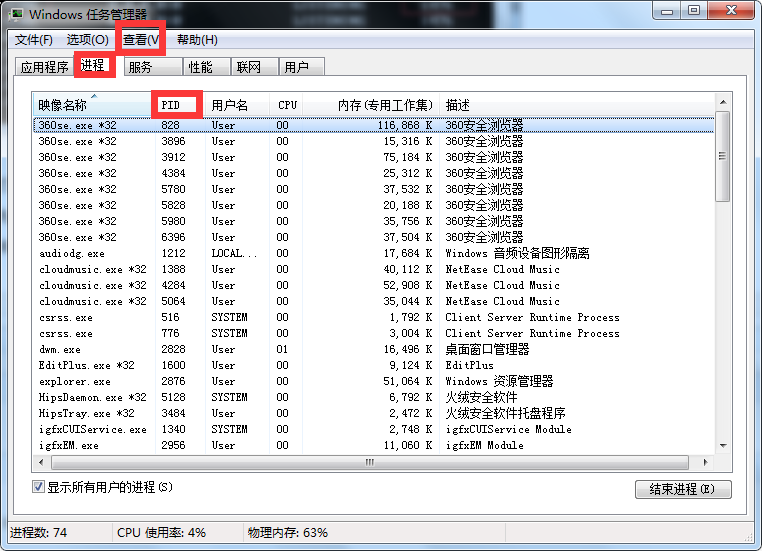Close the Task Manager window
This screenshot has height=551, width=762.
pyautogui.click(x=732, y=11)
